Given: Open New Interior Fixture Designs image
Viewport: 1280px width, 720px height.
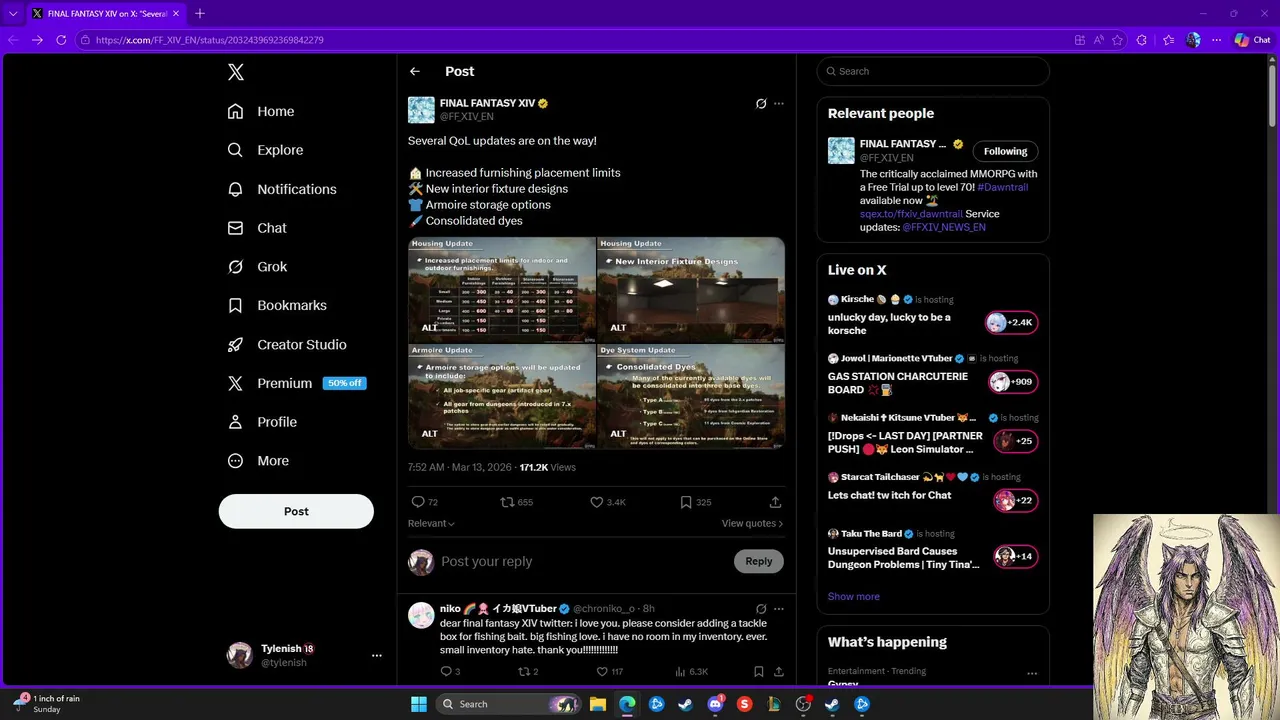Looking at the screenshot, I should pyautogui.click(x=691, y=289).
